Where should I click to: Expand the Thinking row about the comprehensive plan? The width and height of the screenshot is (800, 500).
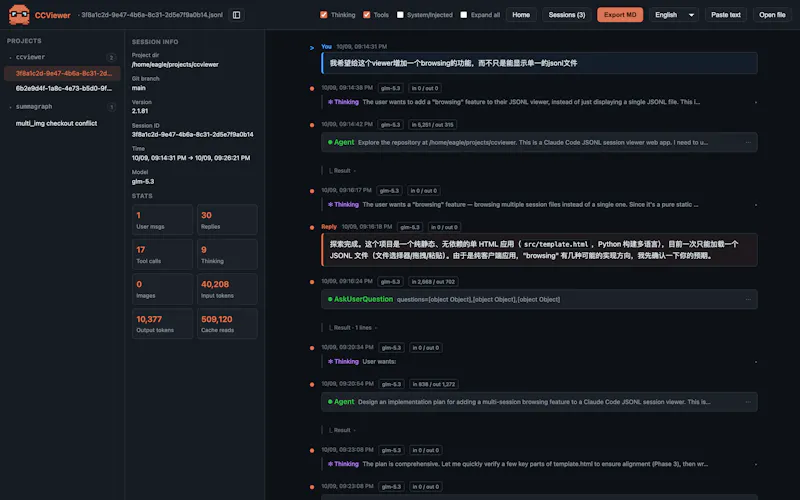539,464
